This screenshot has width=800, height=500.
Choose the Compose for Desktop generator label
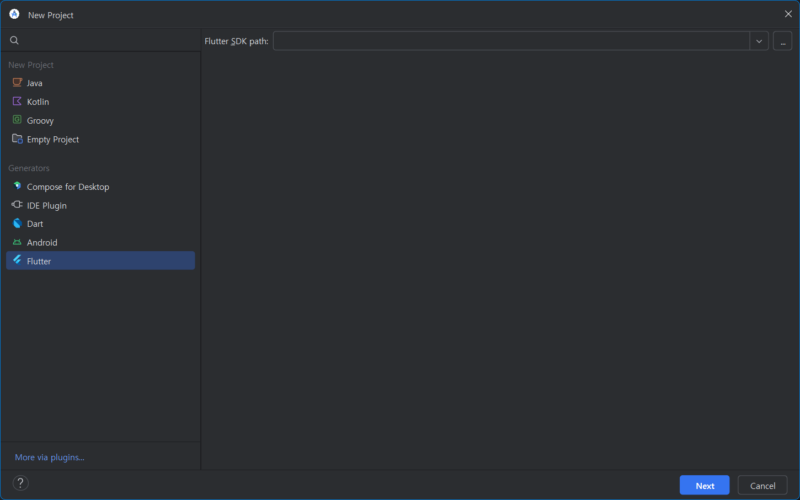(68, 187)
